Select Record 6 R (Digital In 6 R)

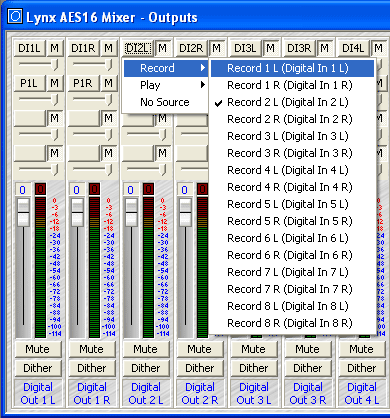tap(292, 255)
